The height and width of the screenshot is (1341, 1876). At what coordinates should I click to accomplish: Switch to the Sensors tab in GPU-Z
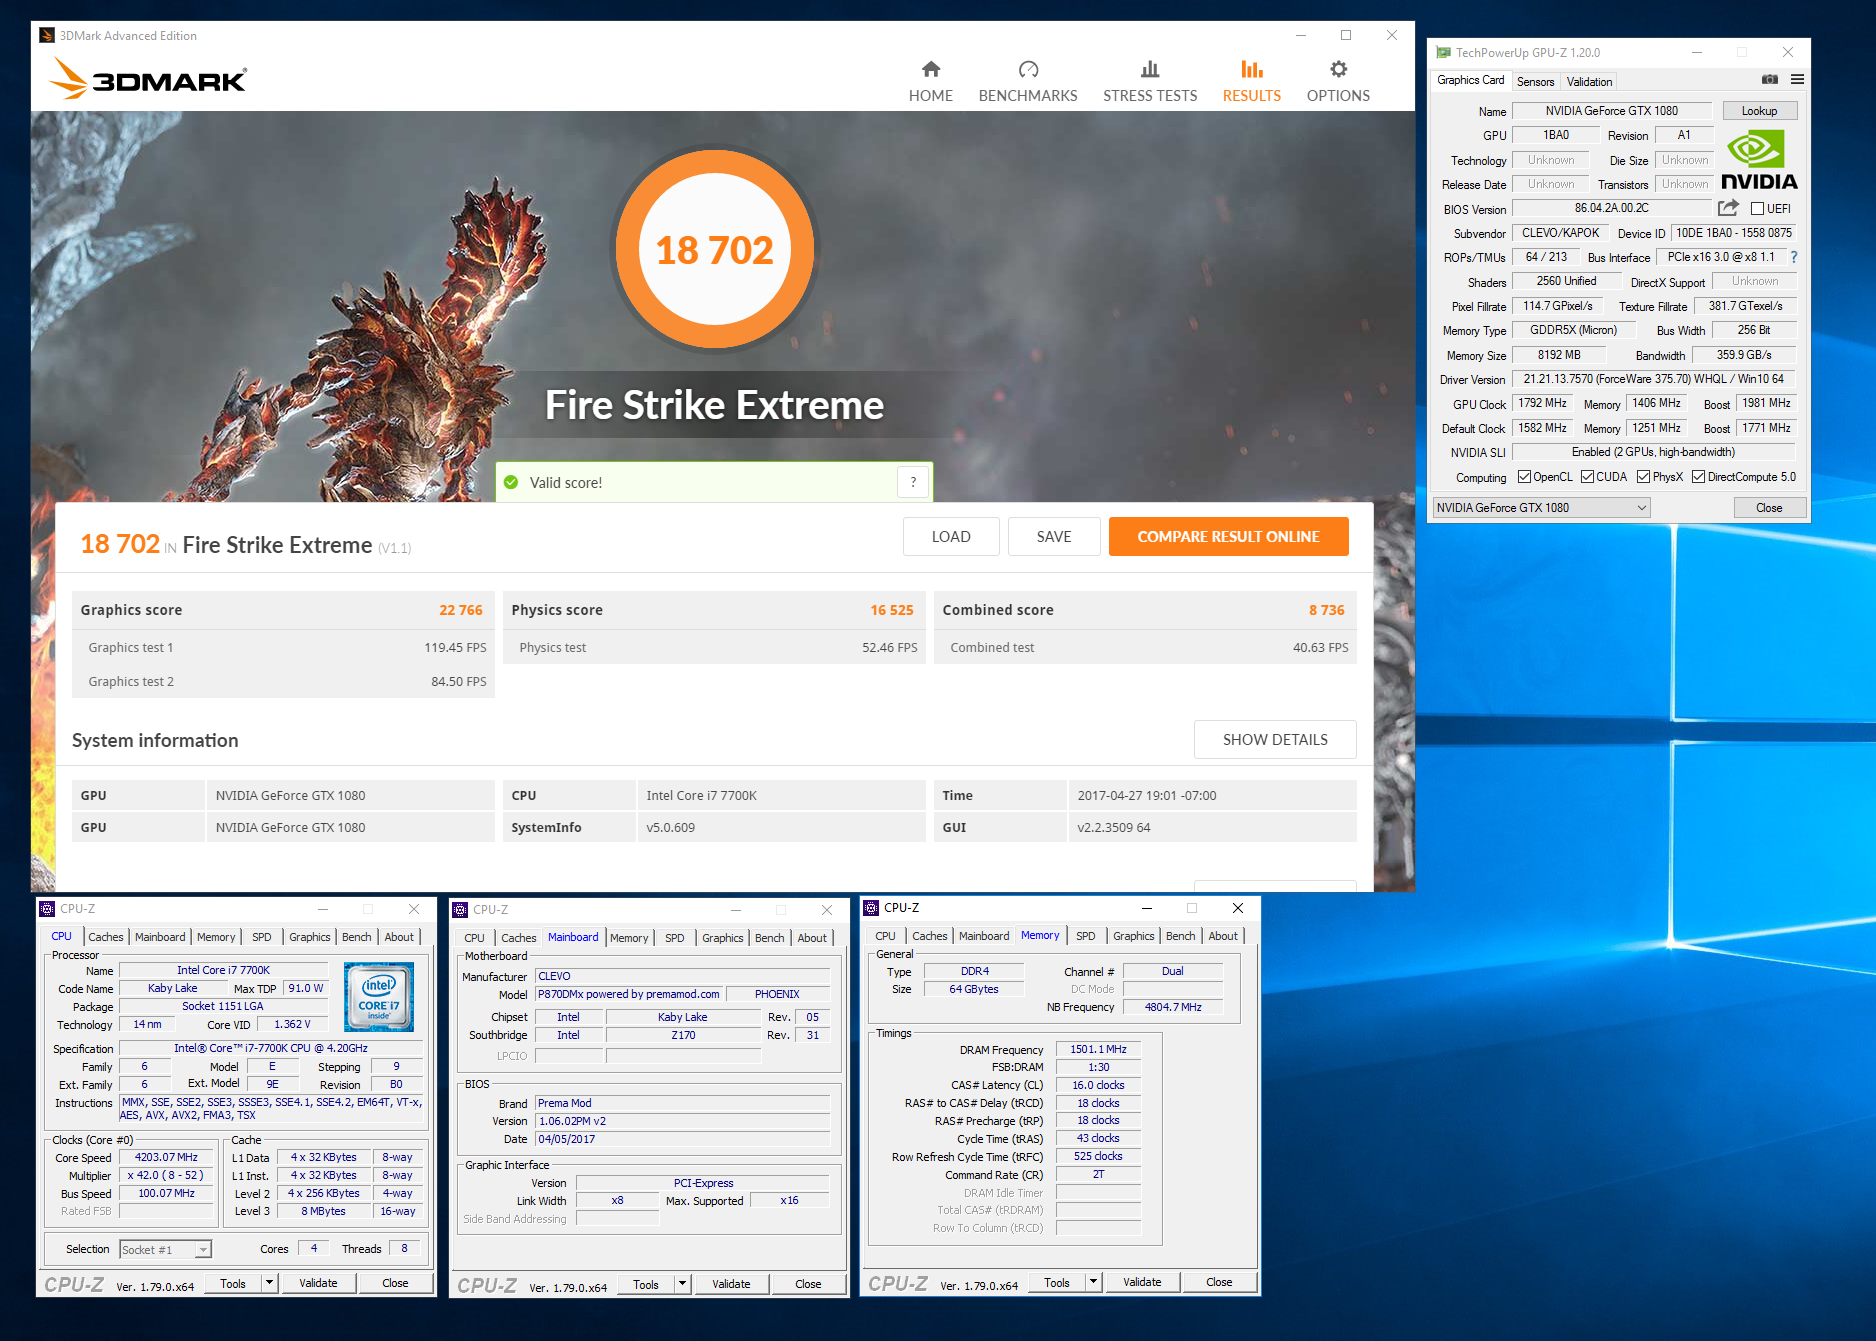(x=1535, y=82)
